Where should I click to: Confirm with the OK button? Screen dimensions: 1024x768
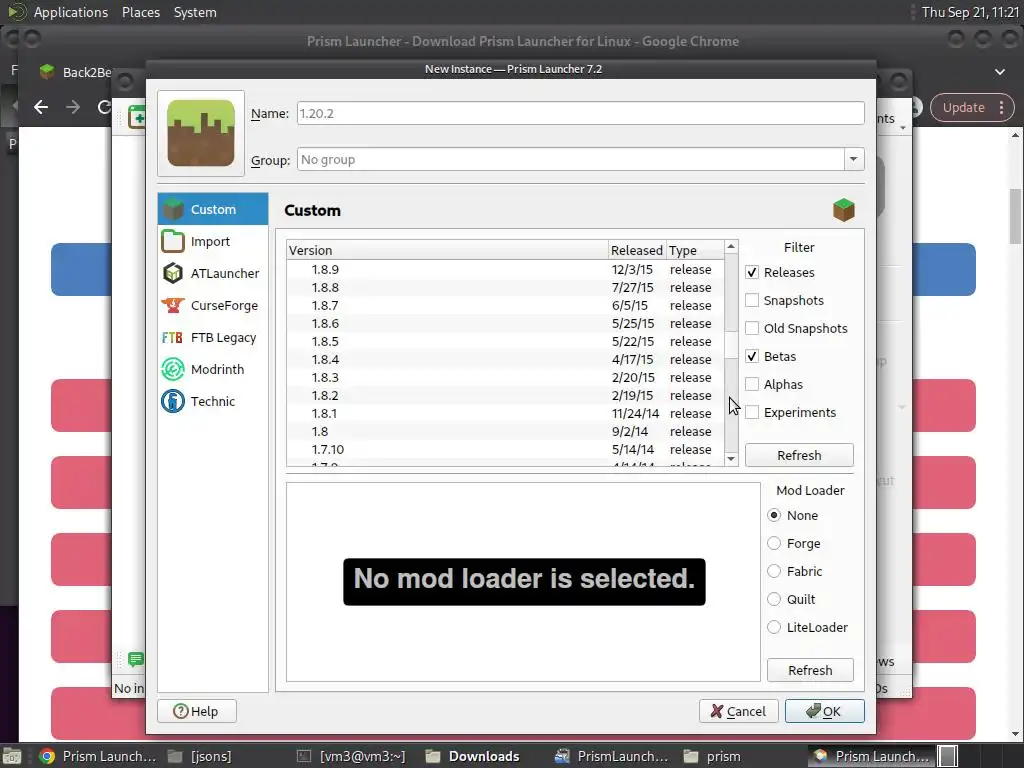(825, 711)
